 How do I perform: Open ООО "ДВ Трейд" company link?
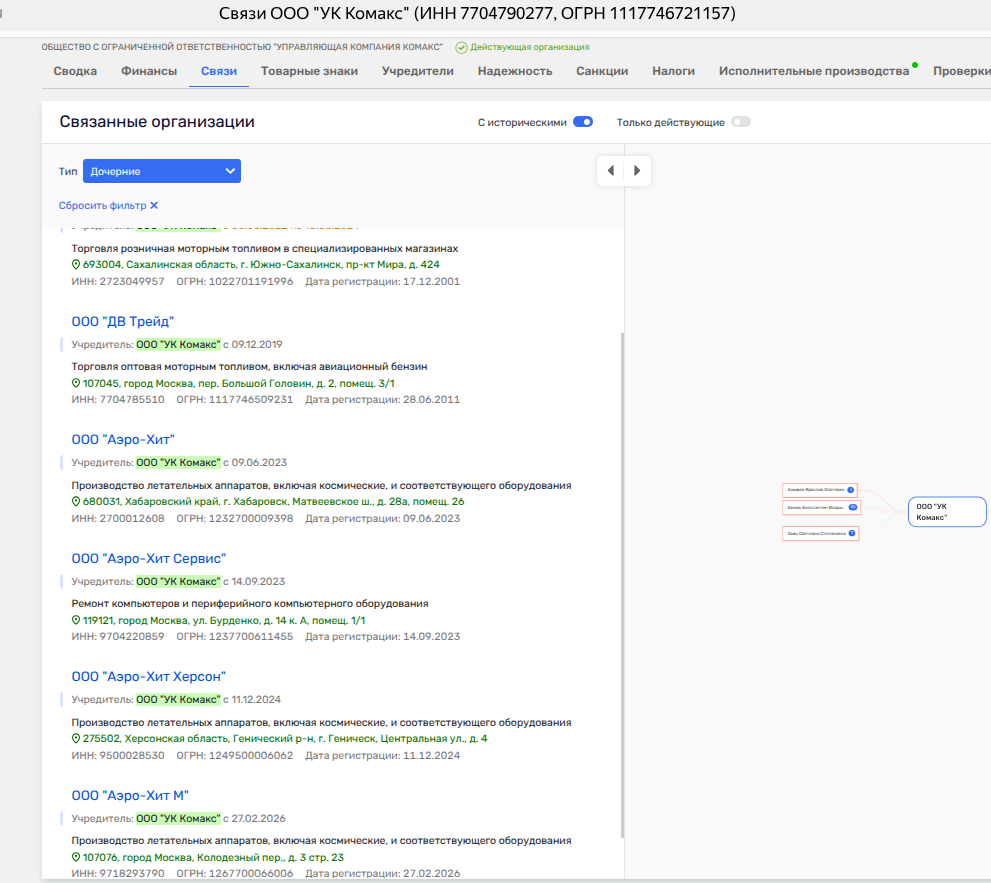pyautogui.click(x=123, y=322)
